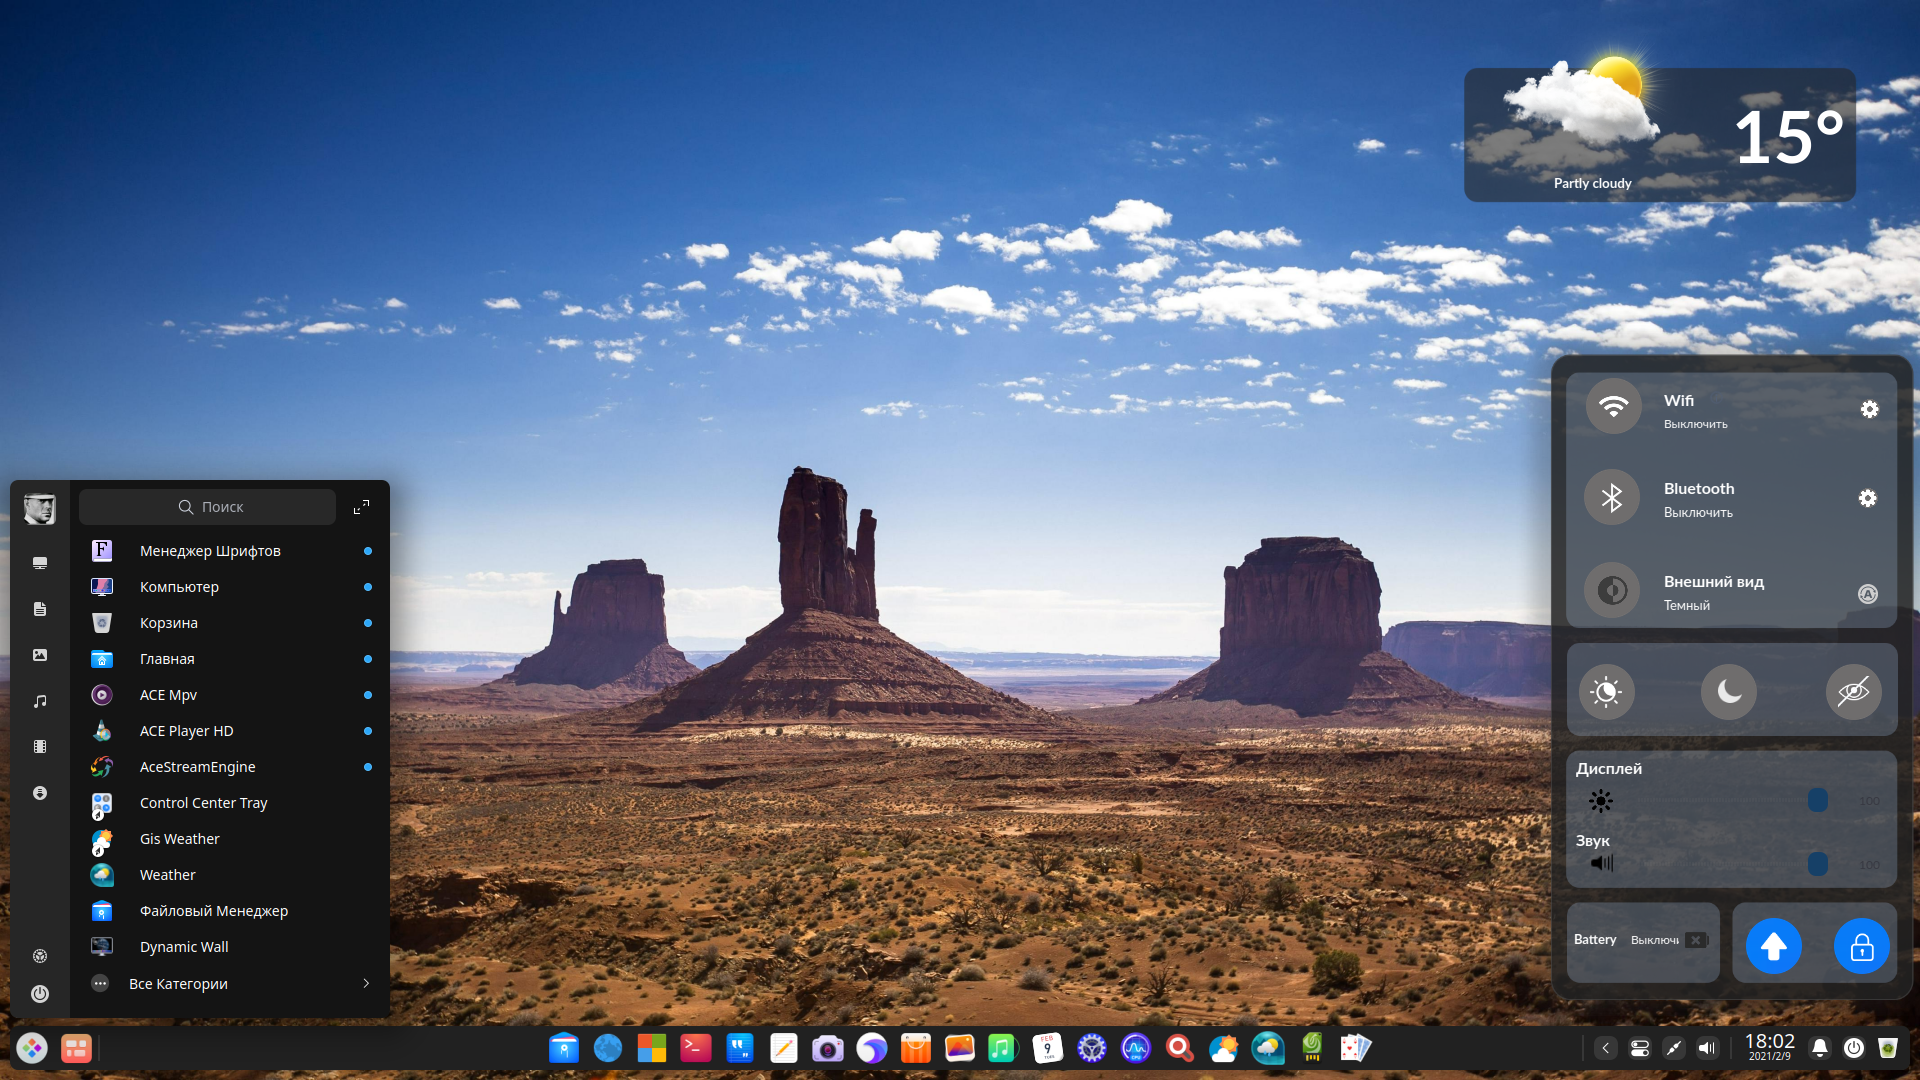
Task: Adjust display brightness slider
Action: tap(1816, 800)
